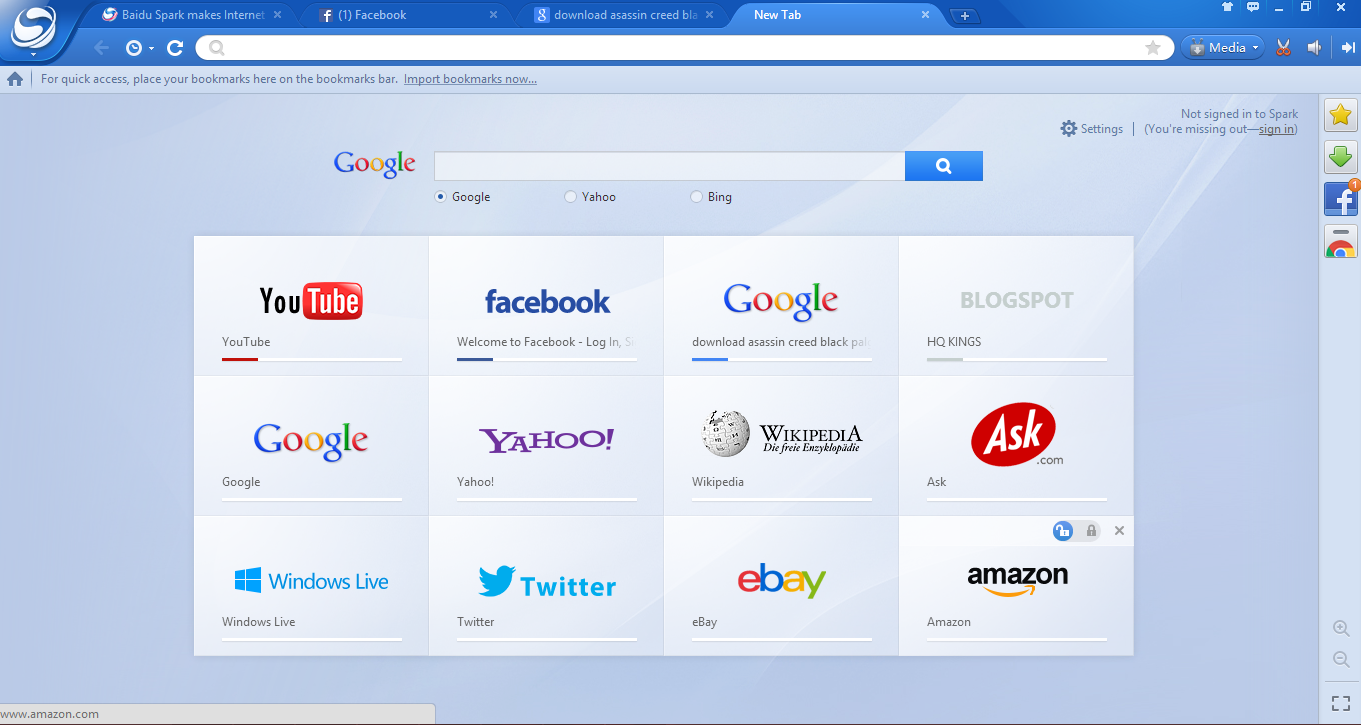1361x725 pixels.
Task: Go back with the back arrow
Action: point(100,47)
